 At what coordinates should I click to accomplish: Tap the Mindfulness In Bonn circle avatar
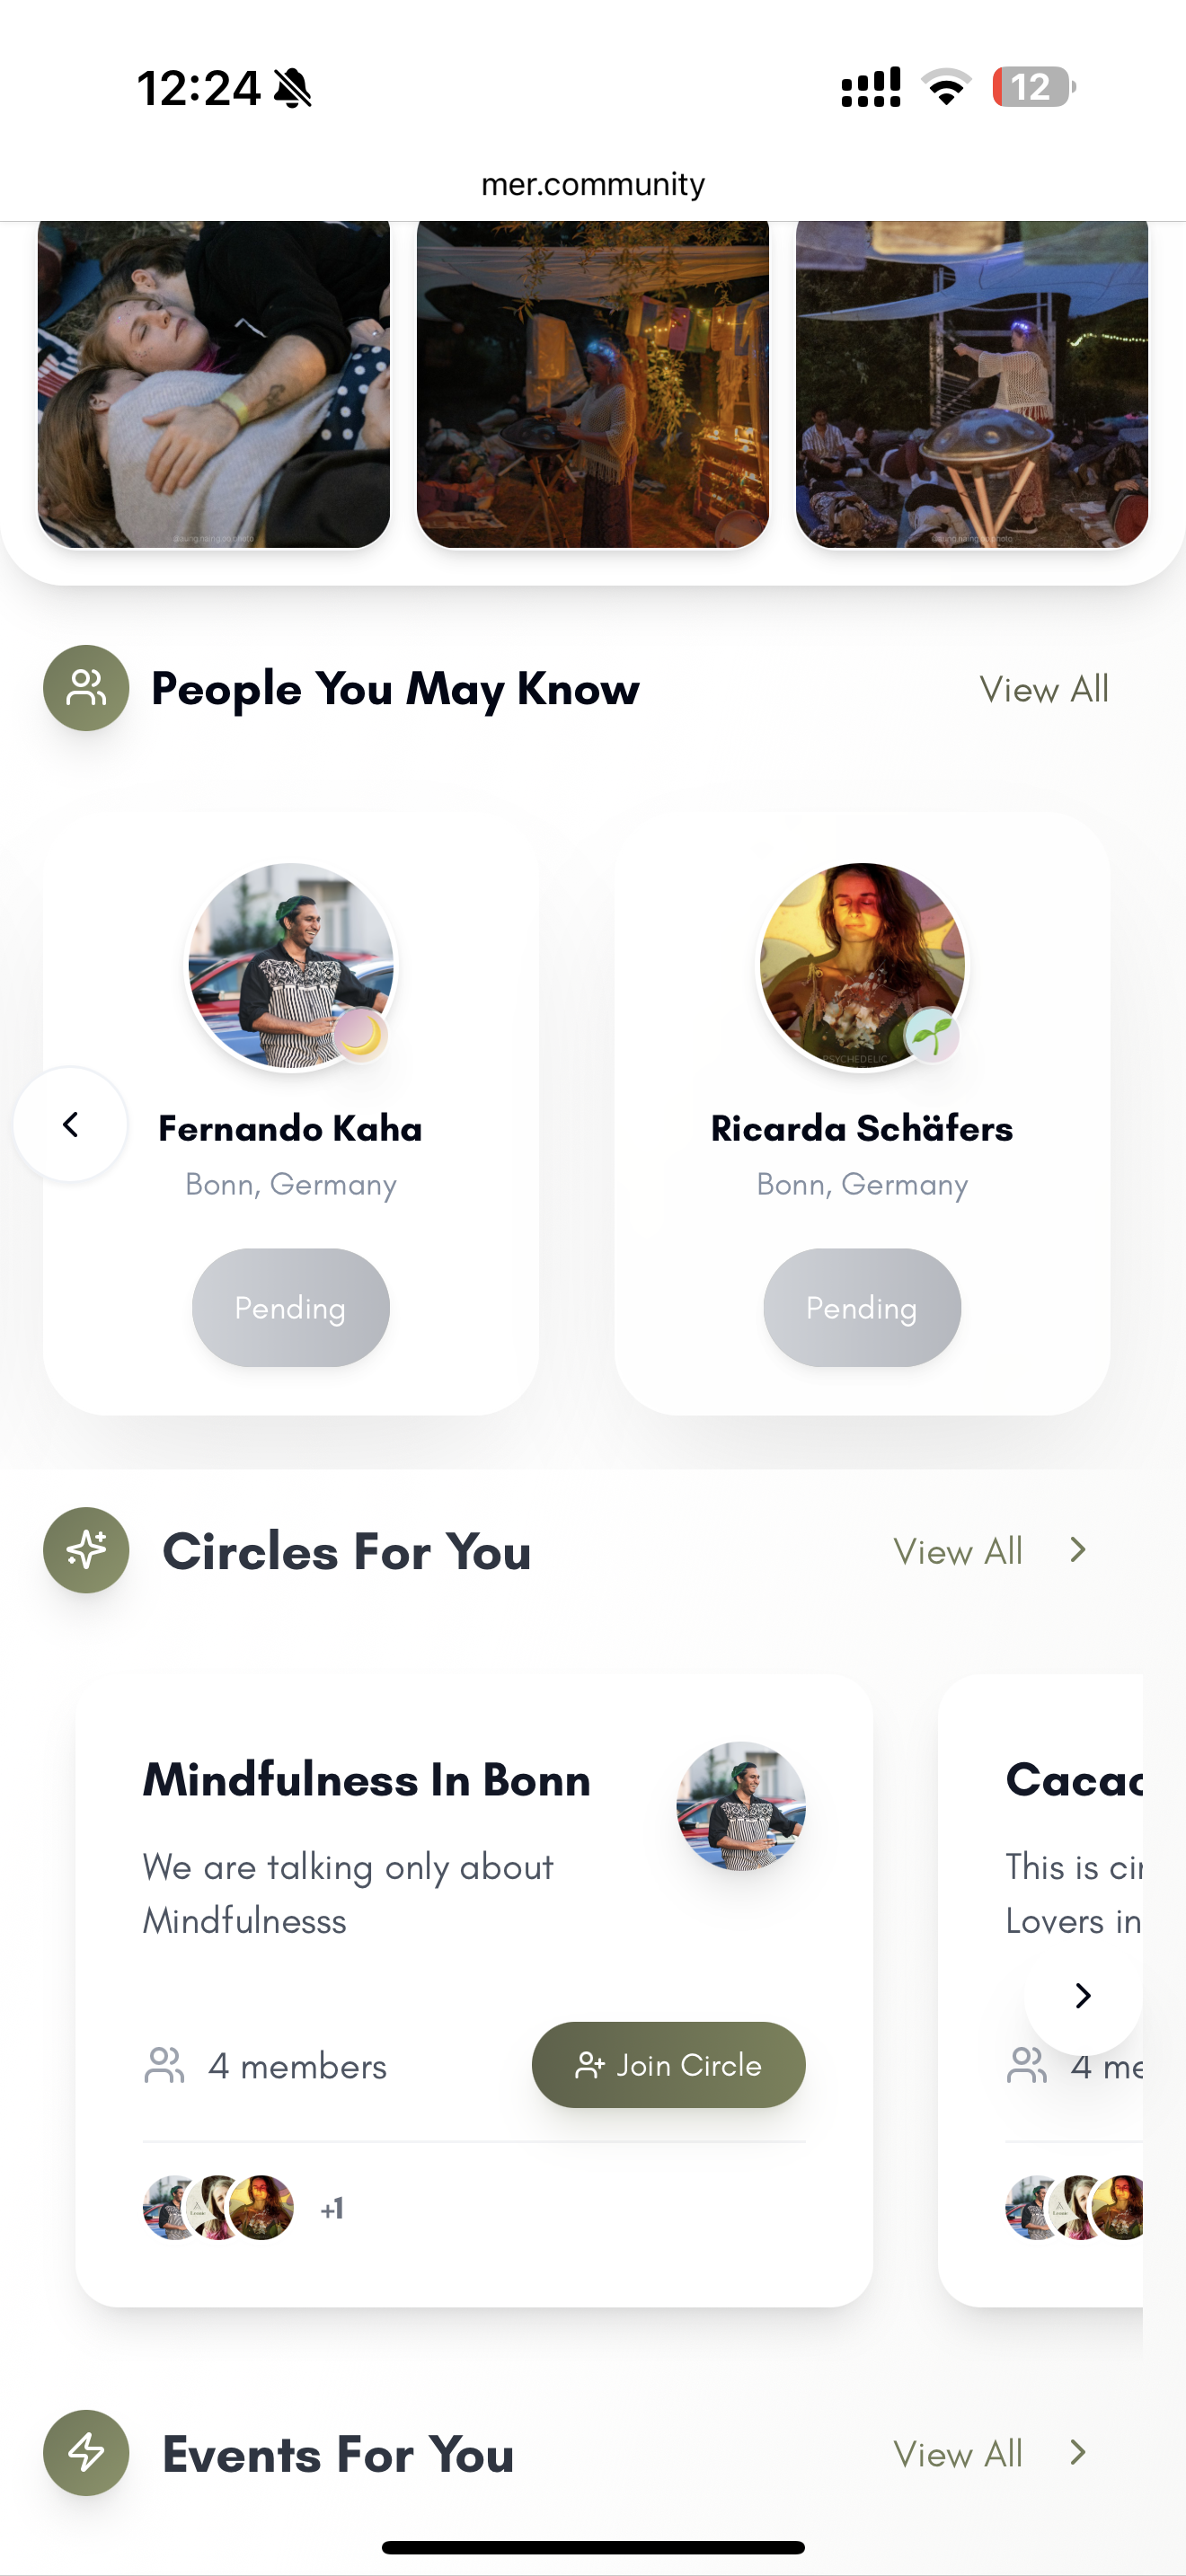(x=741, y=1806)
